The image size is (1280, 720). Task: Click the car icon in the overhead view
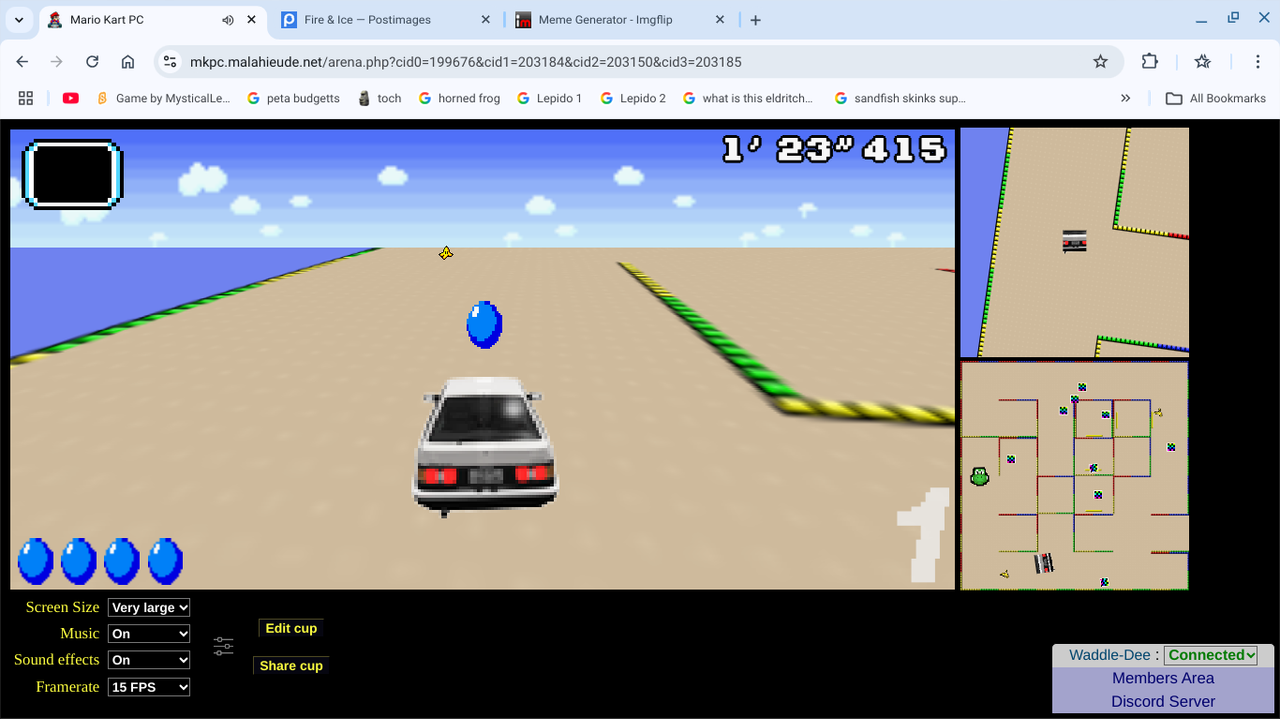coord(1074,241)
